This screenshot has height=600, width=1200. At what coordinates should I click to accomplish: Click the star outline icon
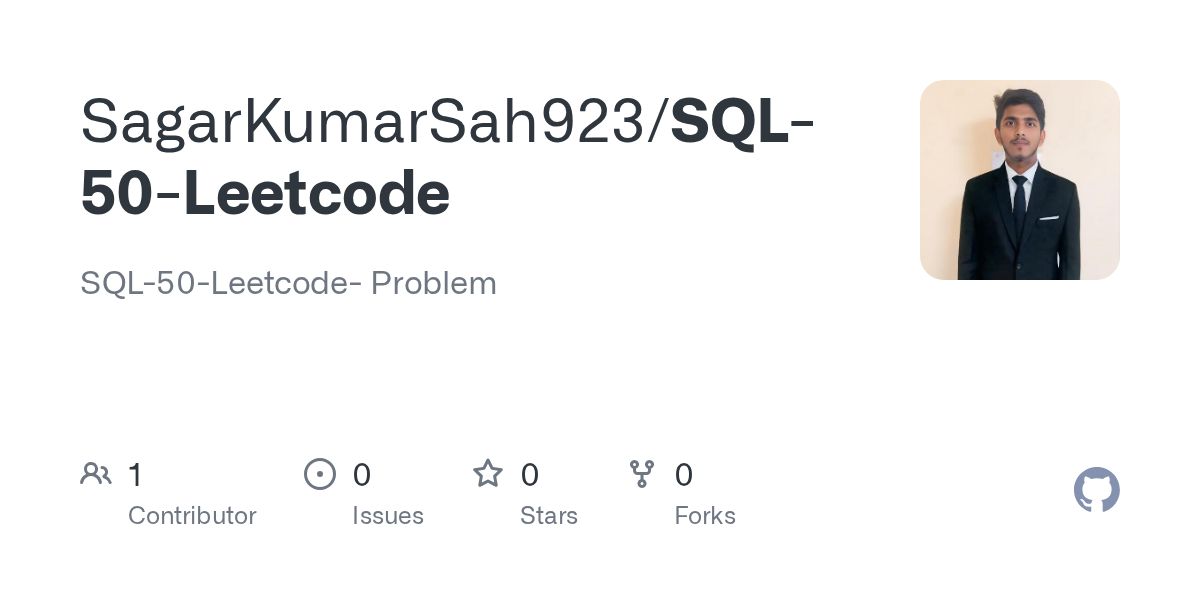(x=488, y=473)
